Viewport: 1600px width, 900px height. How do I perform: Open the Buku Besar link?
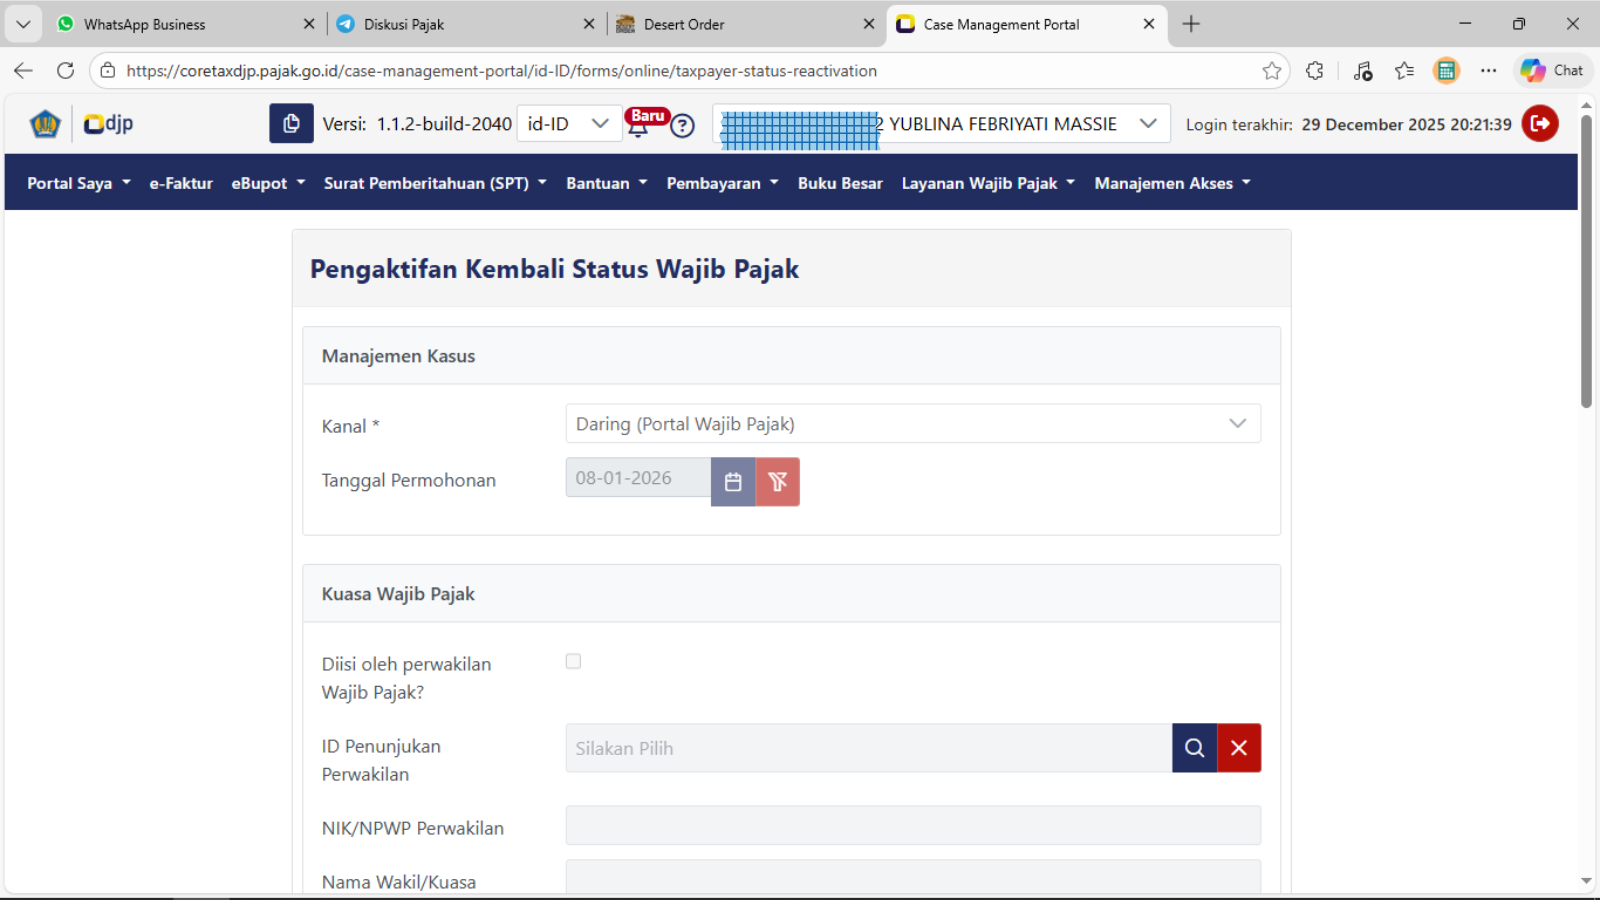click(840, 183)
